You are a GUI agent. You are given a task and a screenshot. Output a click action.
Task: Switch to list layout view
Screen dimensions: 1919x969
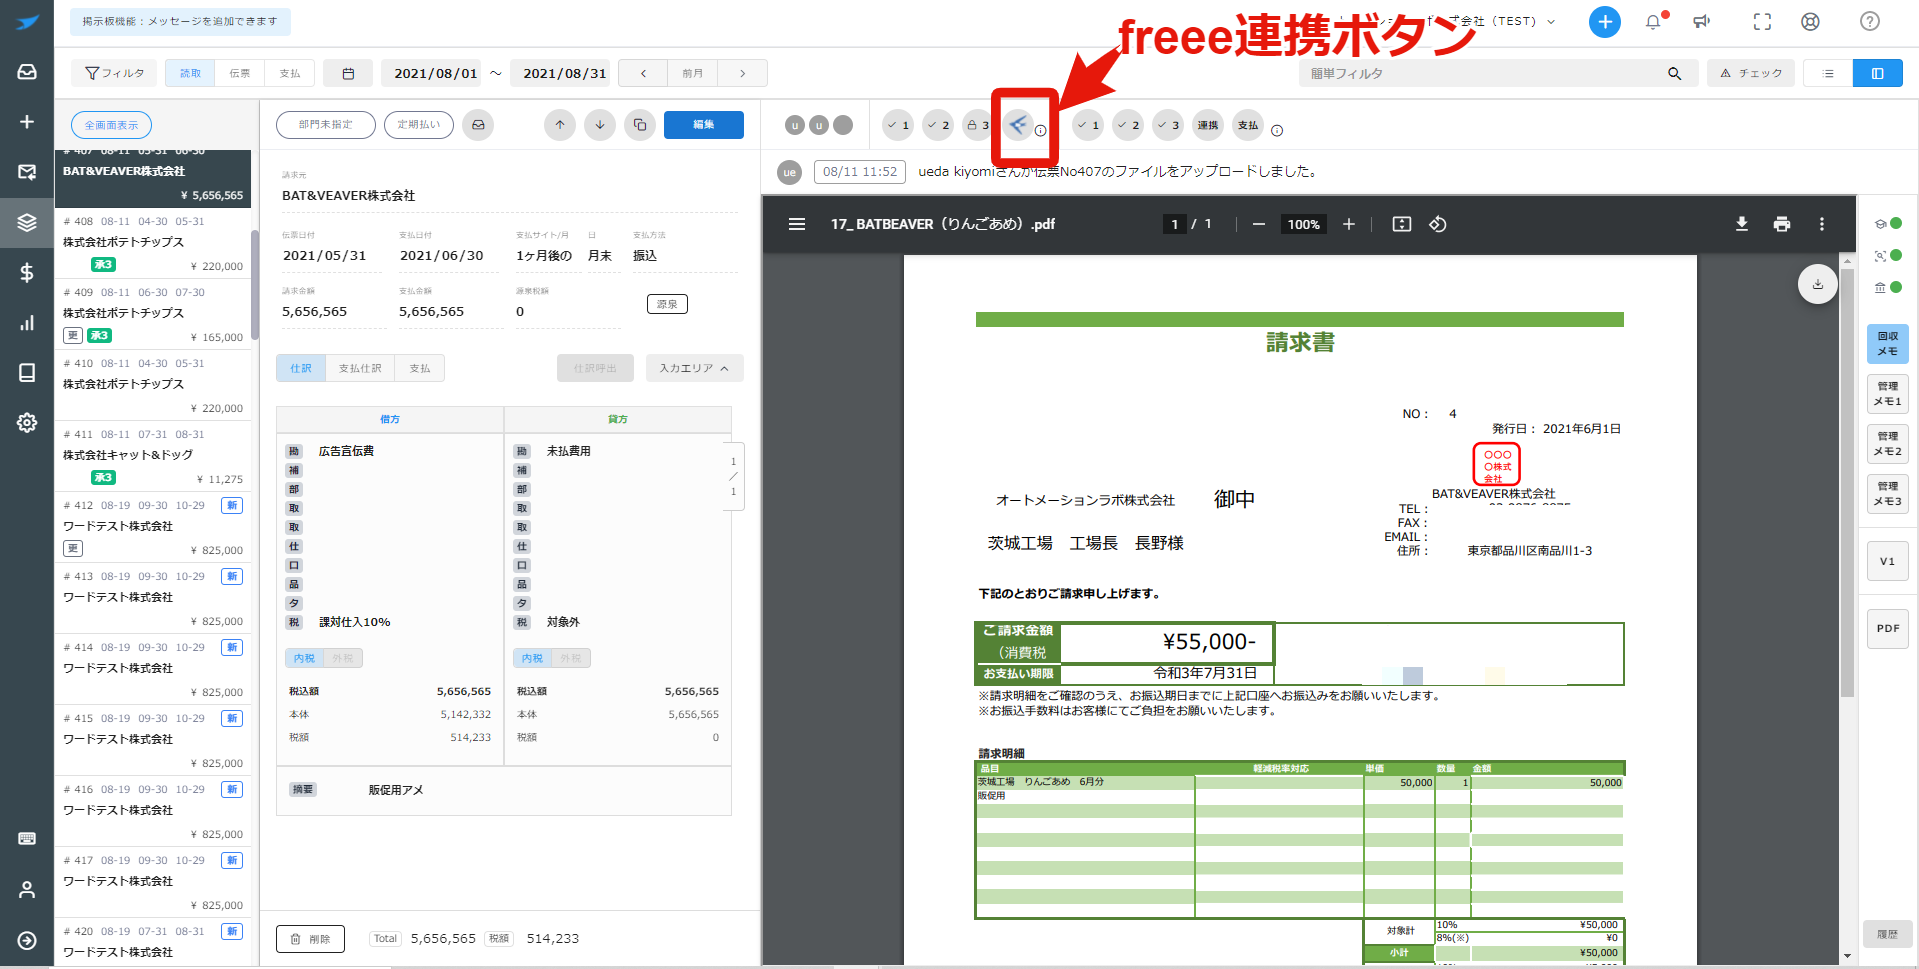click(1828, 73)
